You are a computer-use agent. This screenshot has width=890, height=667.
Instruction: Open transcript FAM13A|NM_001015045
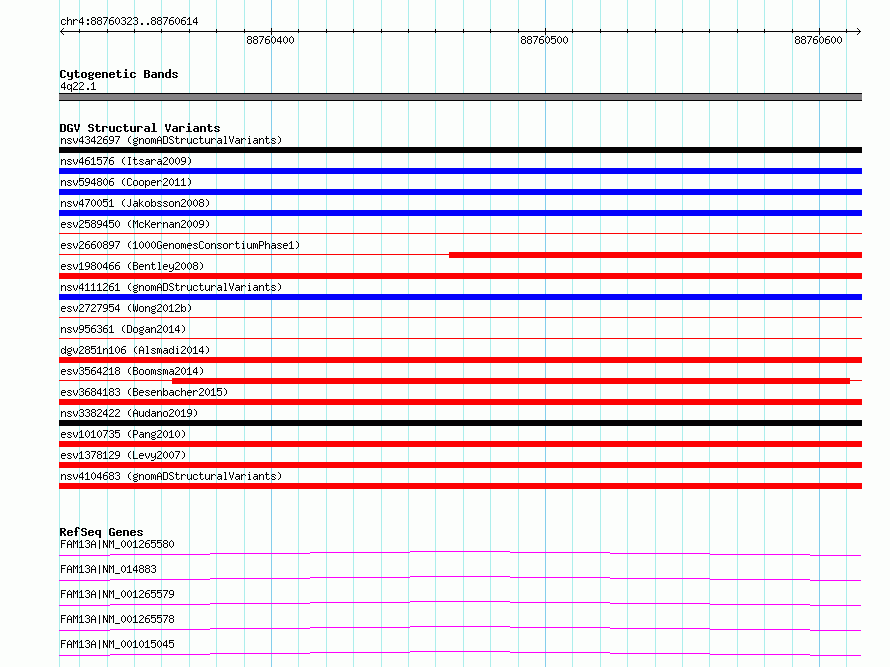coord(117,644)
